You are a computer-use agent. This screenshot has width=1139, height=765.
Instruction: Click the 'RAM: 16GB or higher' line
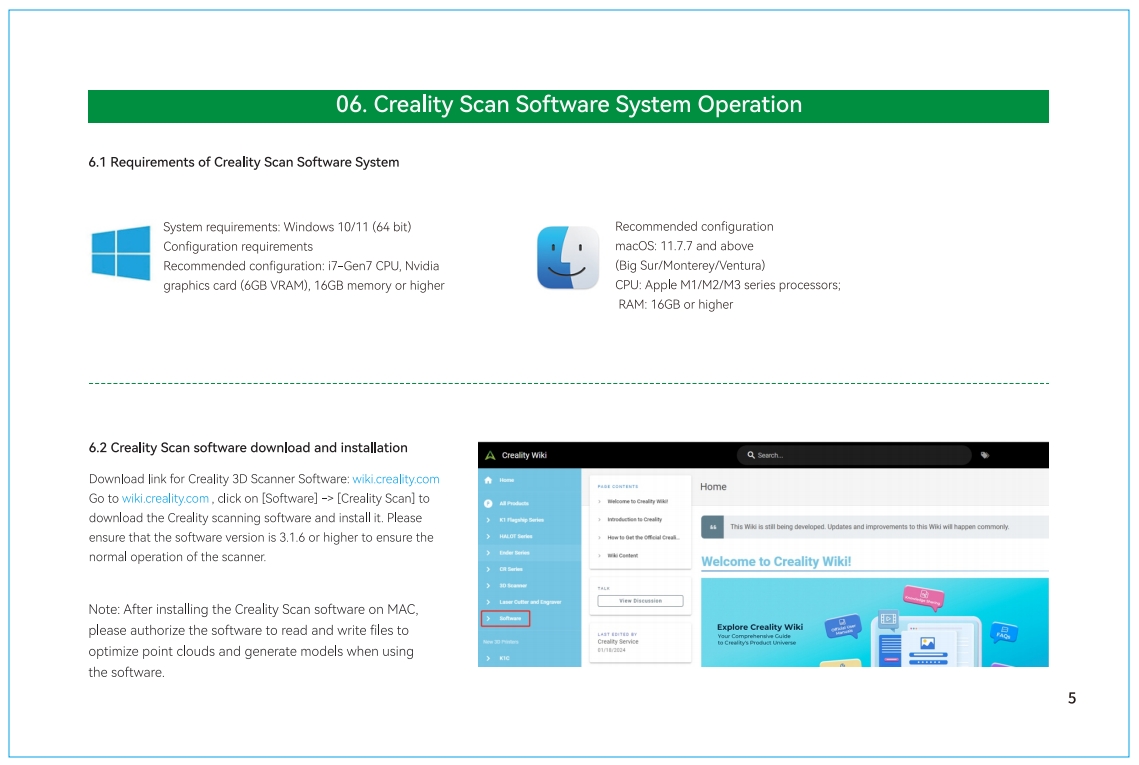point(676,305)
